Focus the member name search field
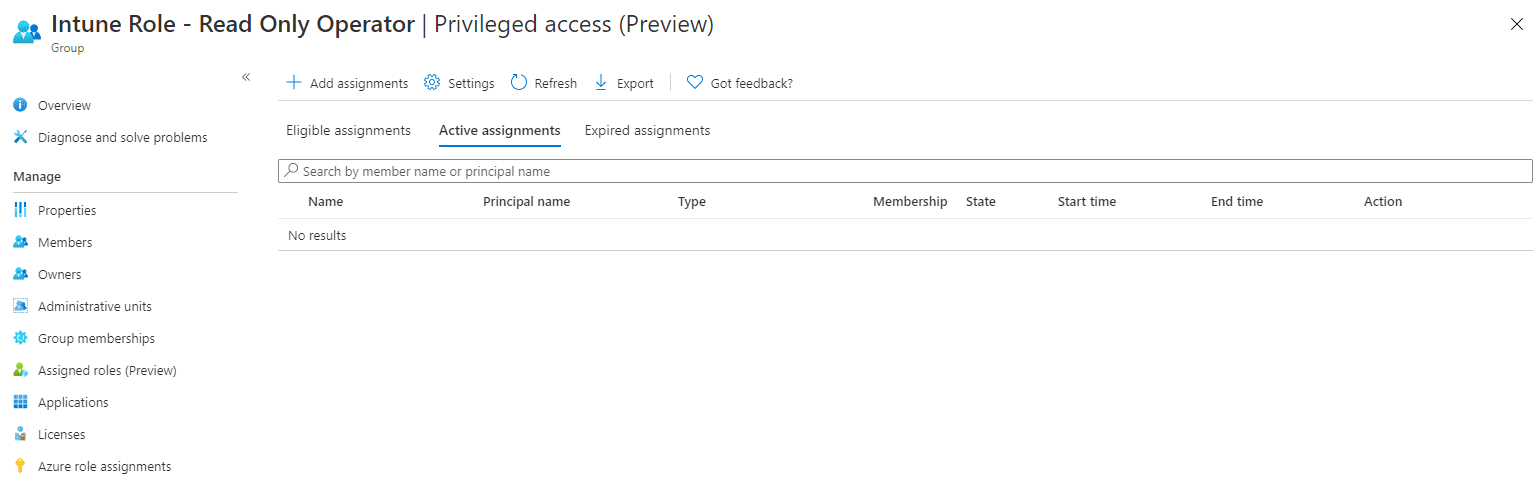Screen dimensions: 1538x491 click(x=905, y=171)
